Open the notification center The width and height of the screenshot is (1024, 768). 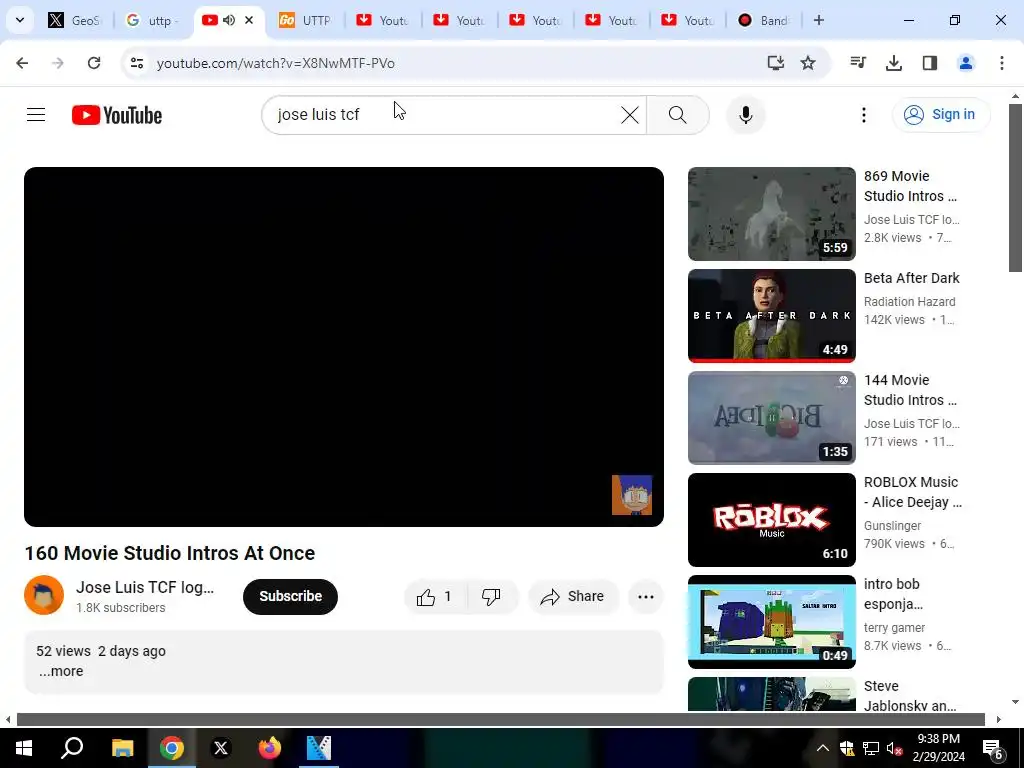coord(993,748)
